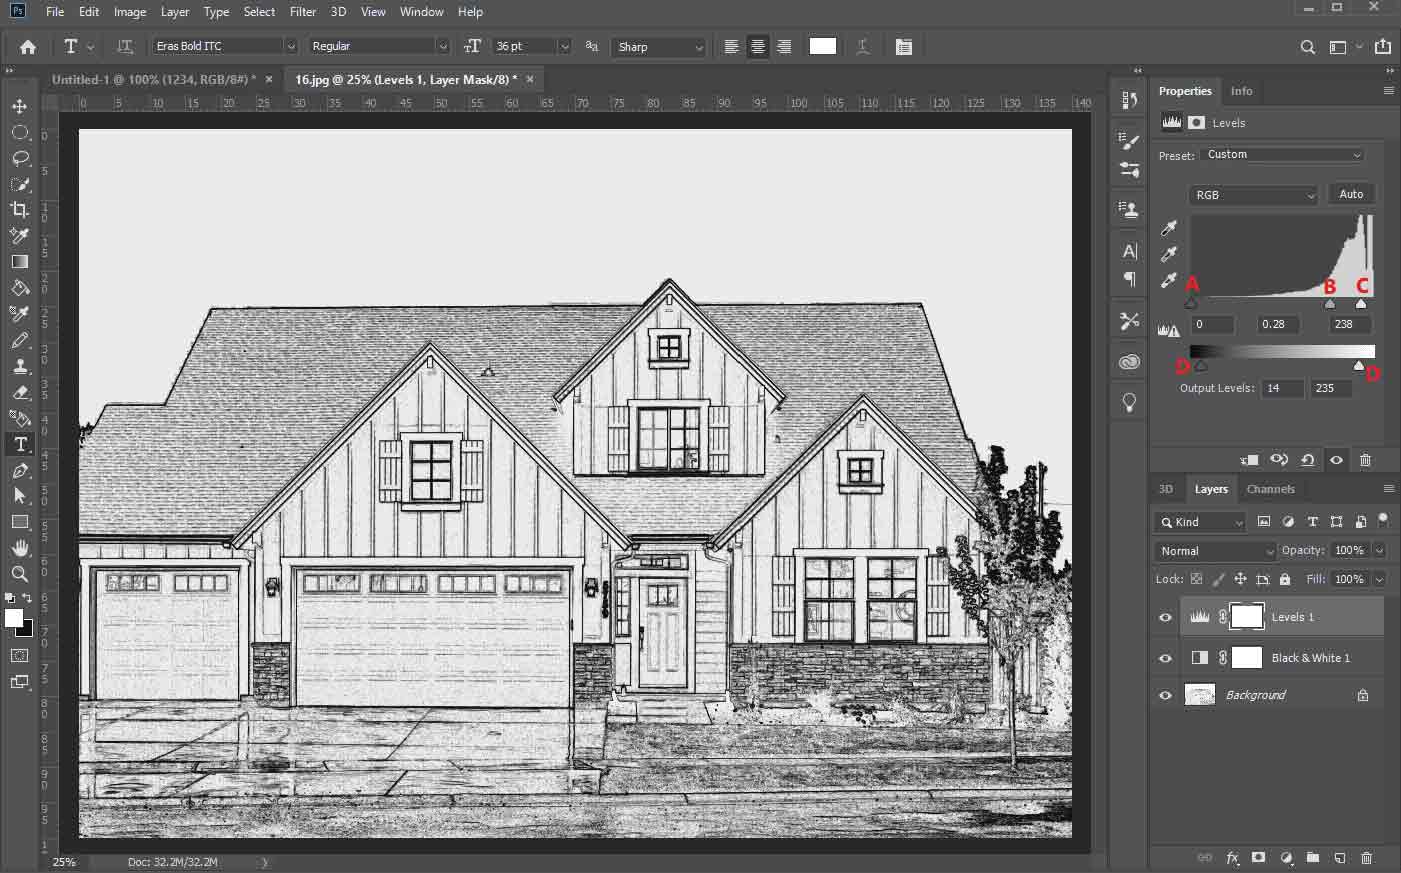Image resolution: width=1401 pixels, height=873 pixels.
Task: Select the Hand tool
Action: click(x=20, y=548)
